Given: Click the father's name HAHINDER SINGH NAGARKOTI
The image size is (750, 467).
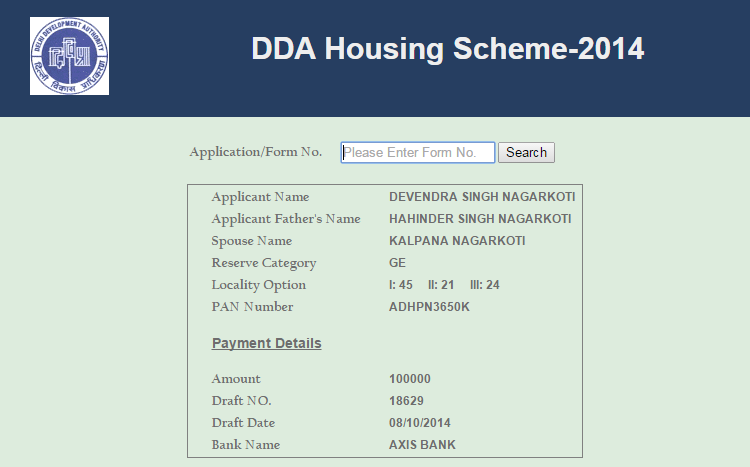Looking at the screenshot, I should (480, 219).
